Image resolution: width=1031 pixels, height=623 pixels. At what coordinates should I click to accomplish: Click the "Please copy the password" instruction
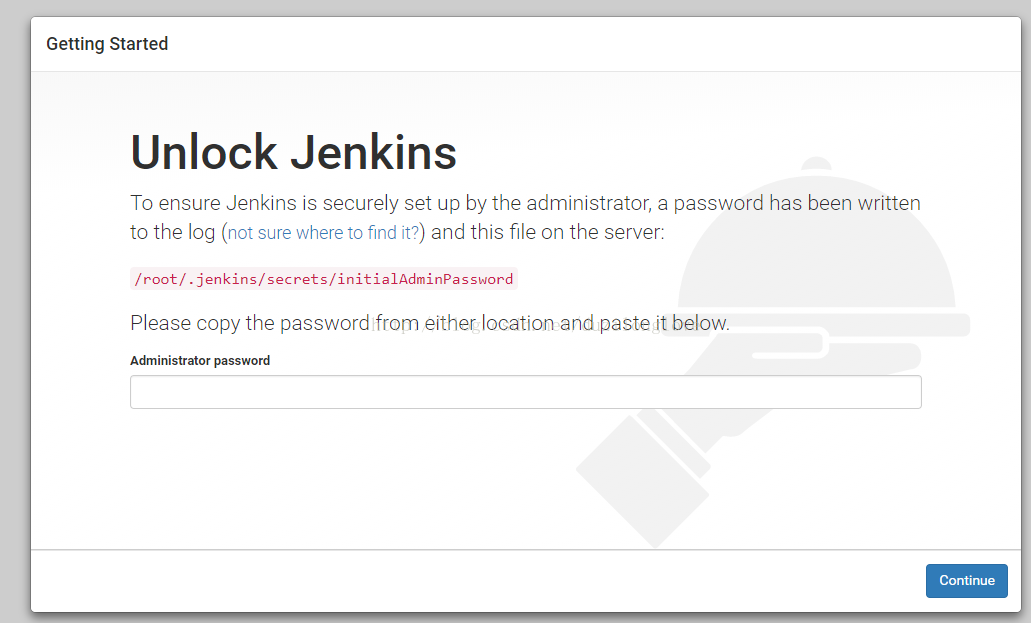430,323
